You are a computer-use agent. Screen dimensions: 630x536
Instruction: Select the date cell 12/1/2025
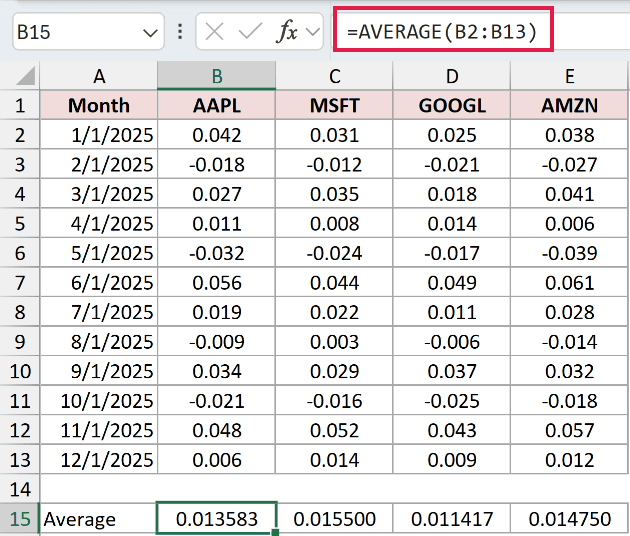click(99, 460)
